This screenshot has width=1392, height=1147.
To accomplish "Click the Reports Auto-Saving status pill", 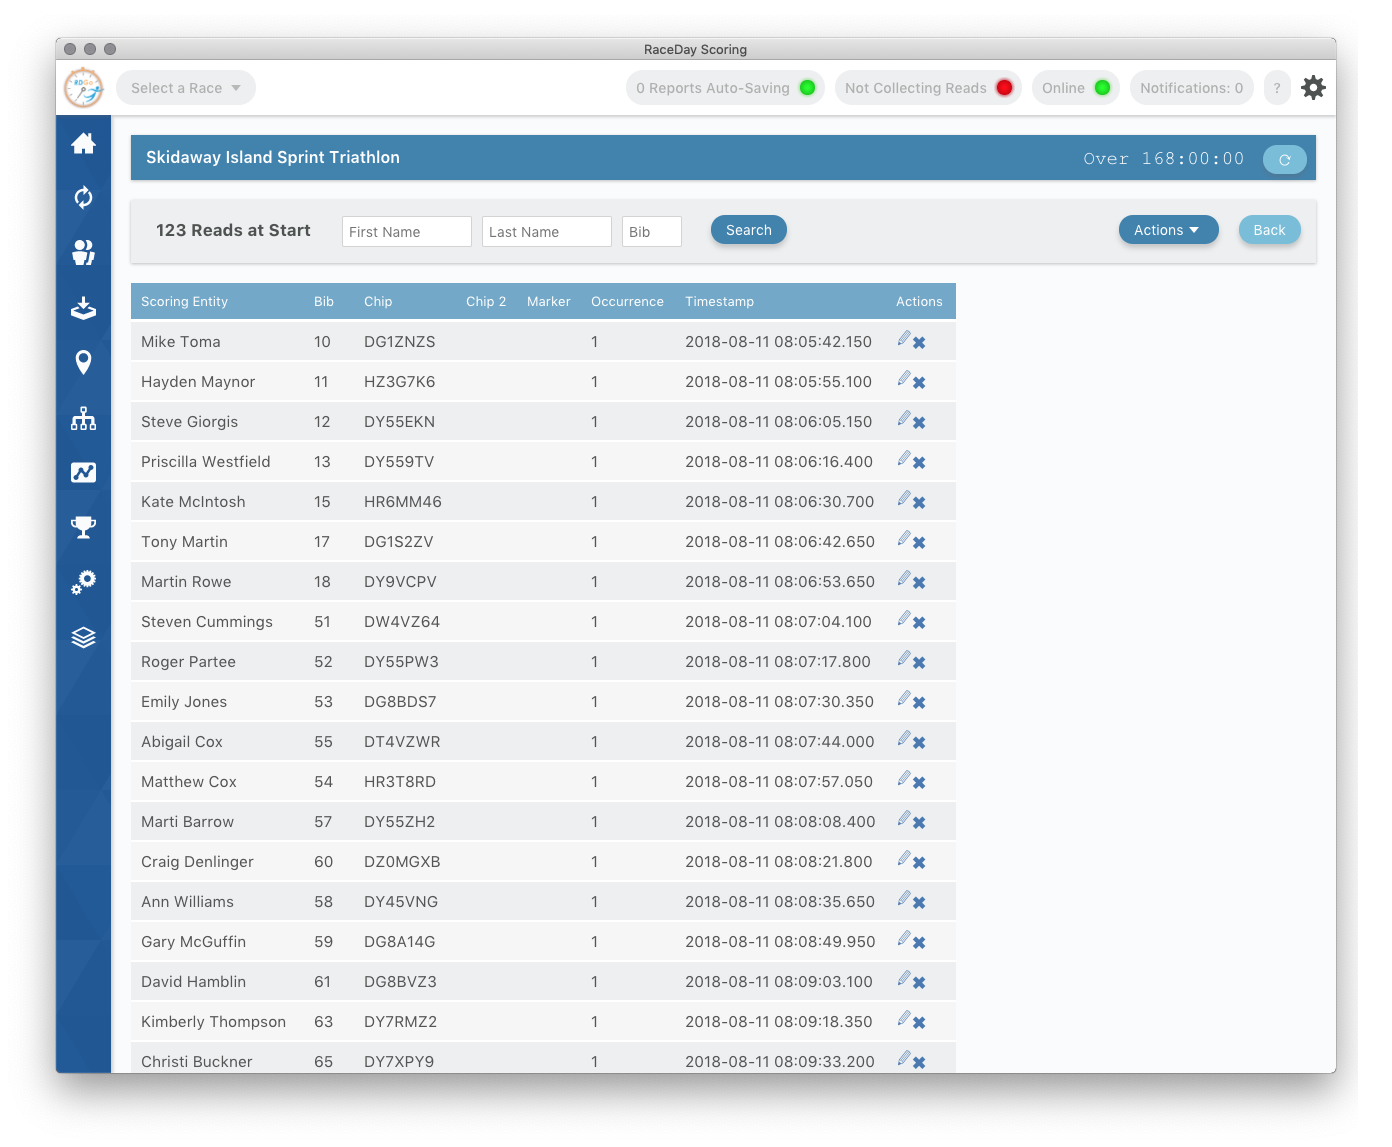I will tap(725, 88).
